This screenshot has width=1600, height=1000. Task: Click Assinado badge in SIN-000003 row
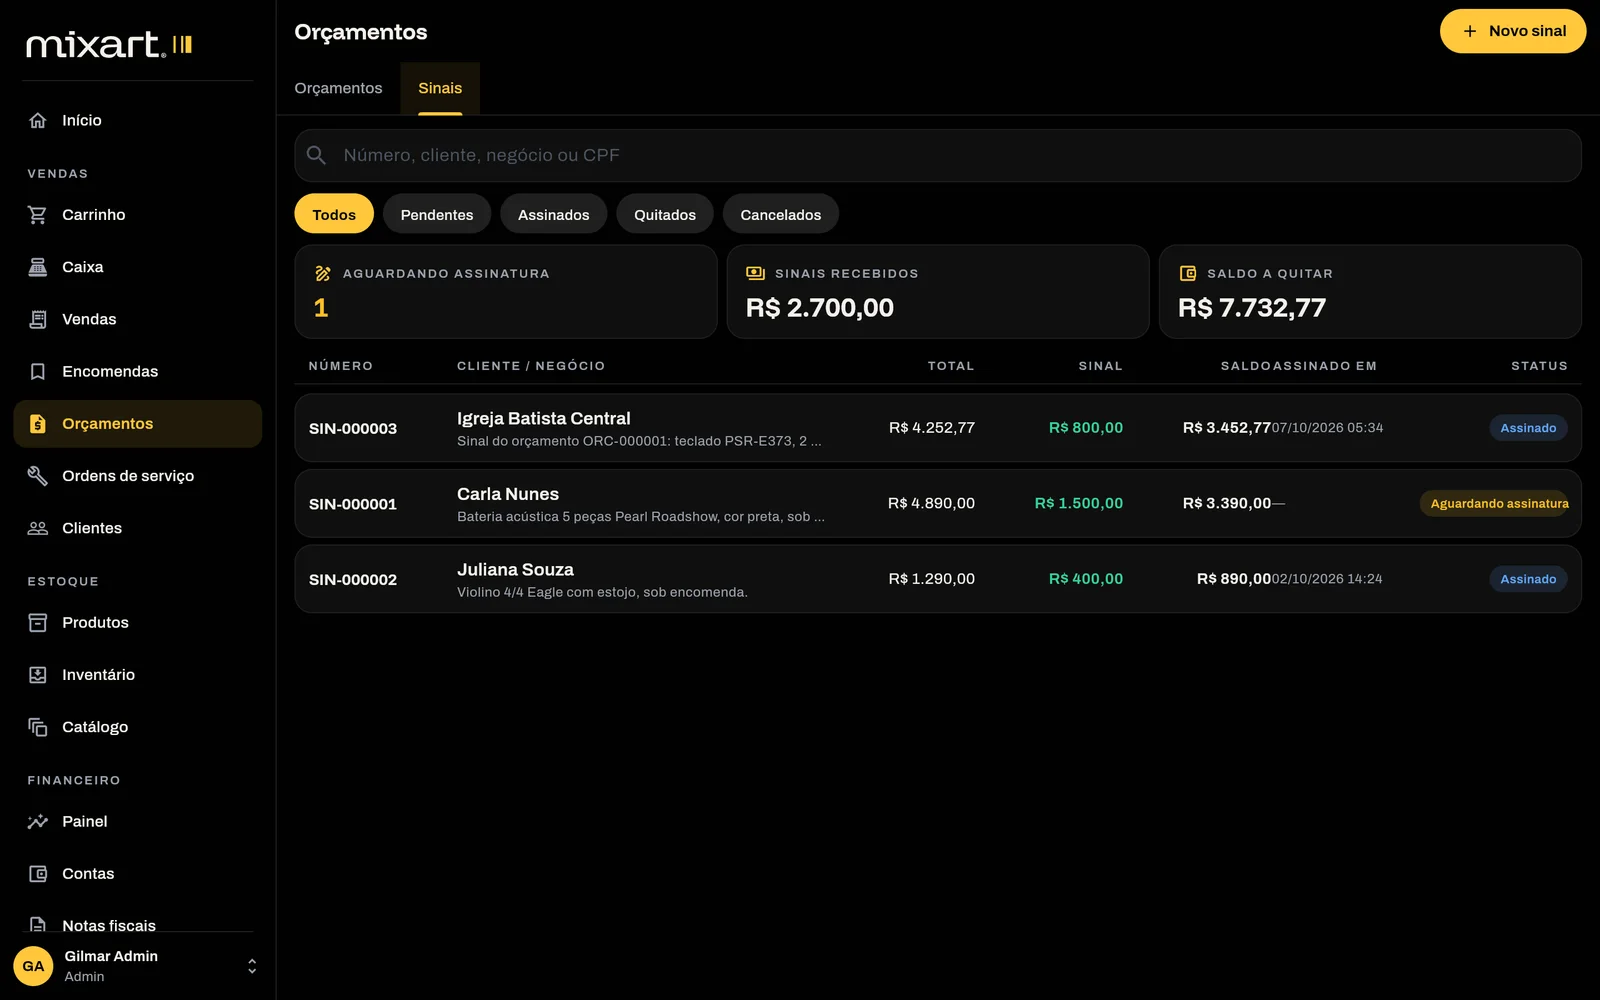tap(1528, 428)
